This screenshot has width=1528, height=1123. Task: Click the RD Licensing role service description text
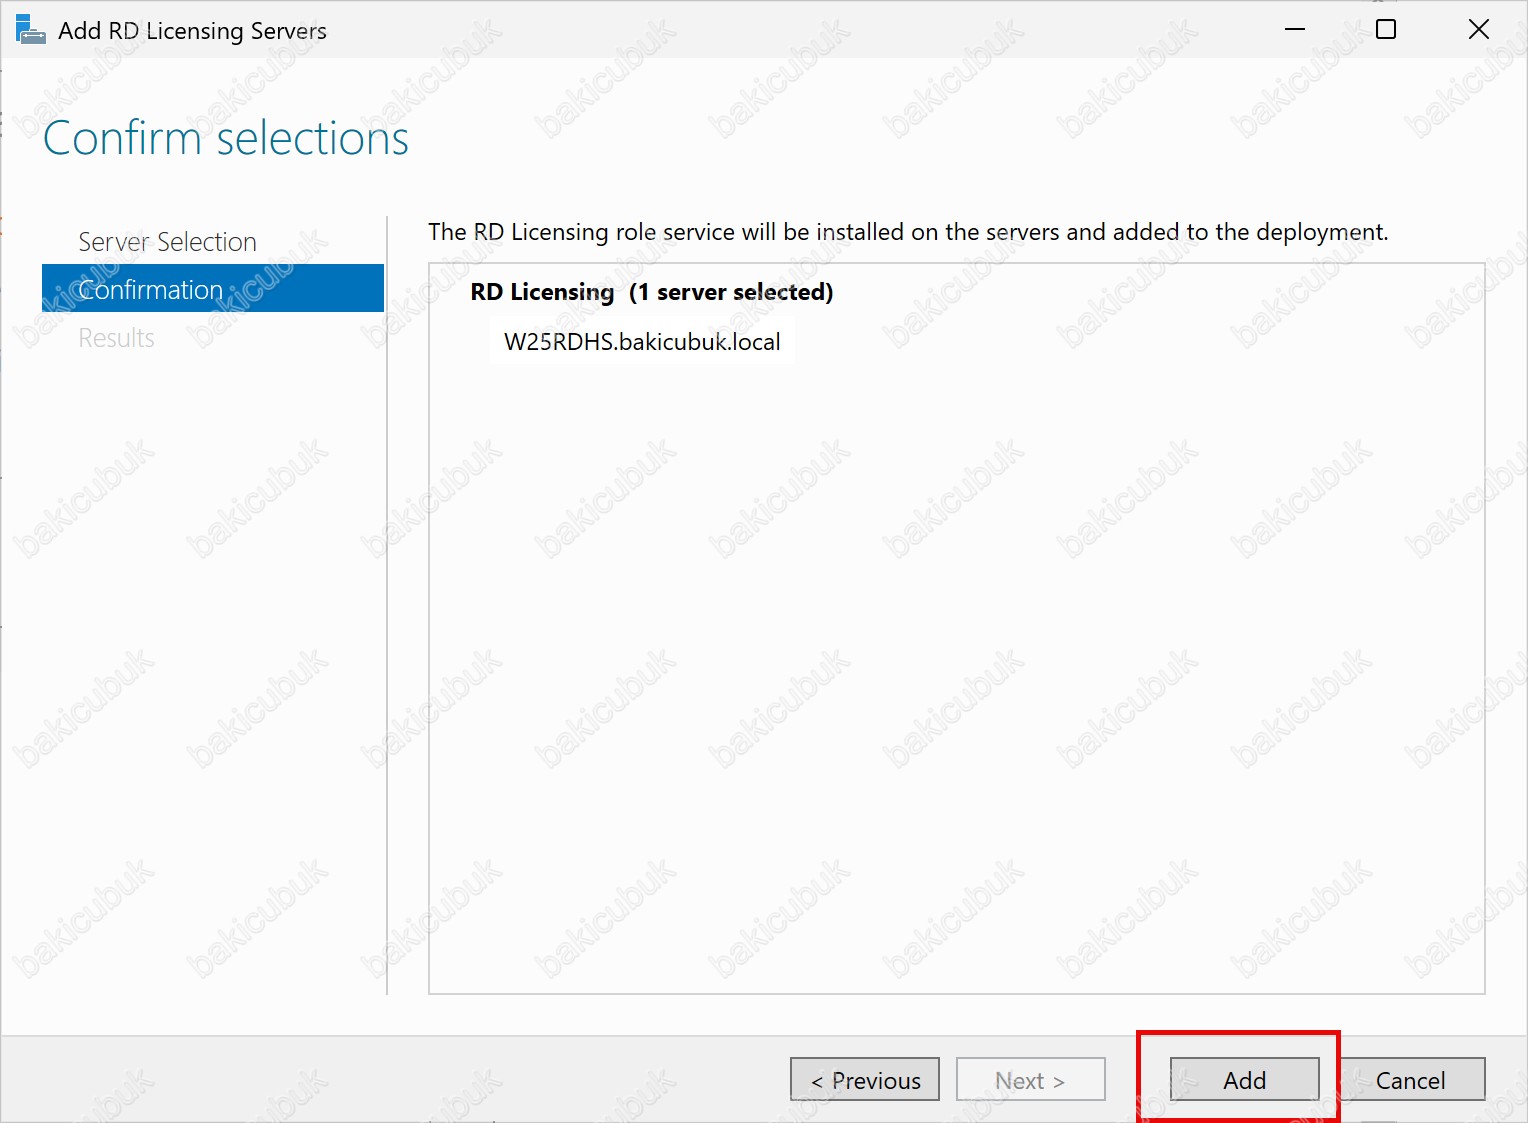[907, 232]
